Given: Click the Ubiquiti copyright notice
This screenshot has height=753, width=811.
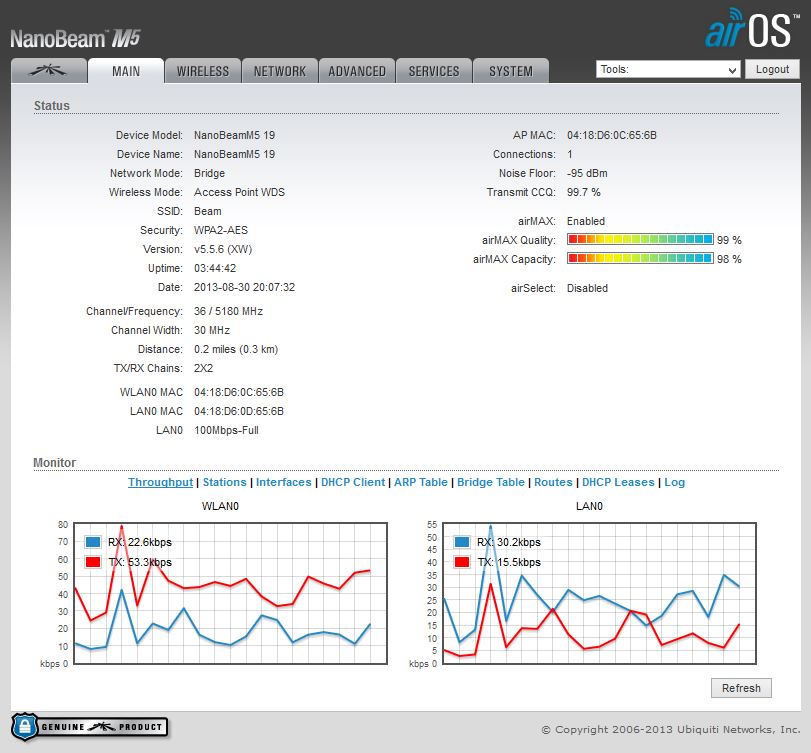Looking at the screenshot, I should point(671,729).
